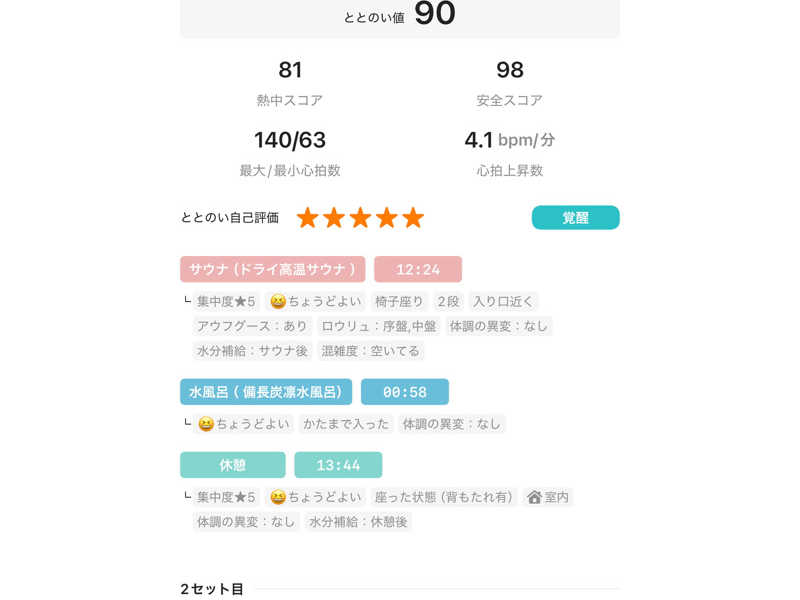Select the サウナ (ドライ高温サウナ) label

pyautogui.click(x=273, y=269)
